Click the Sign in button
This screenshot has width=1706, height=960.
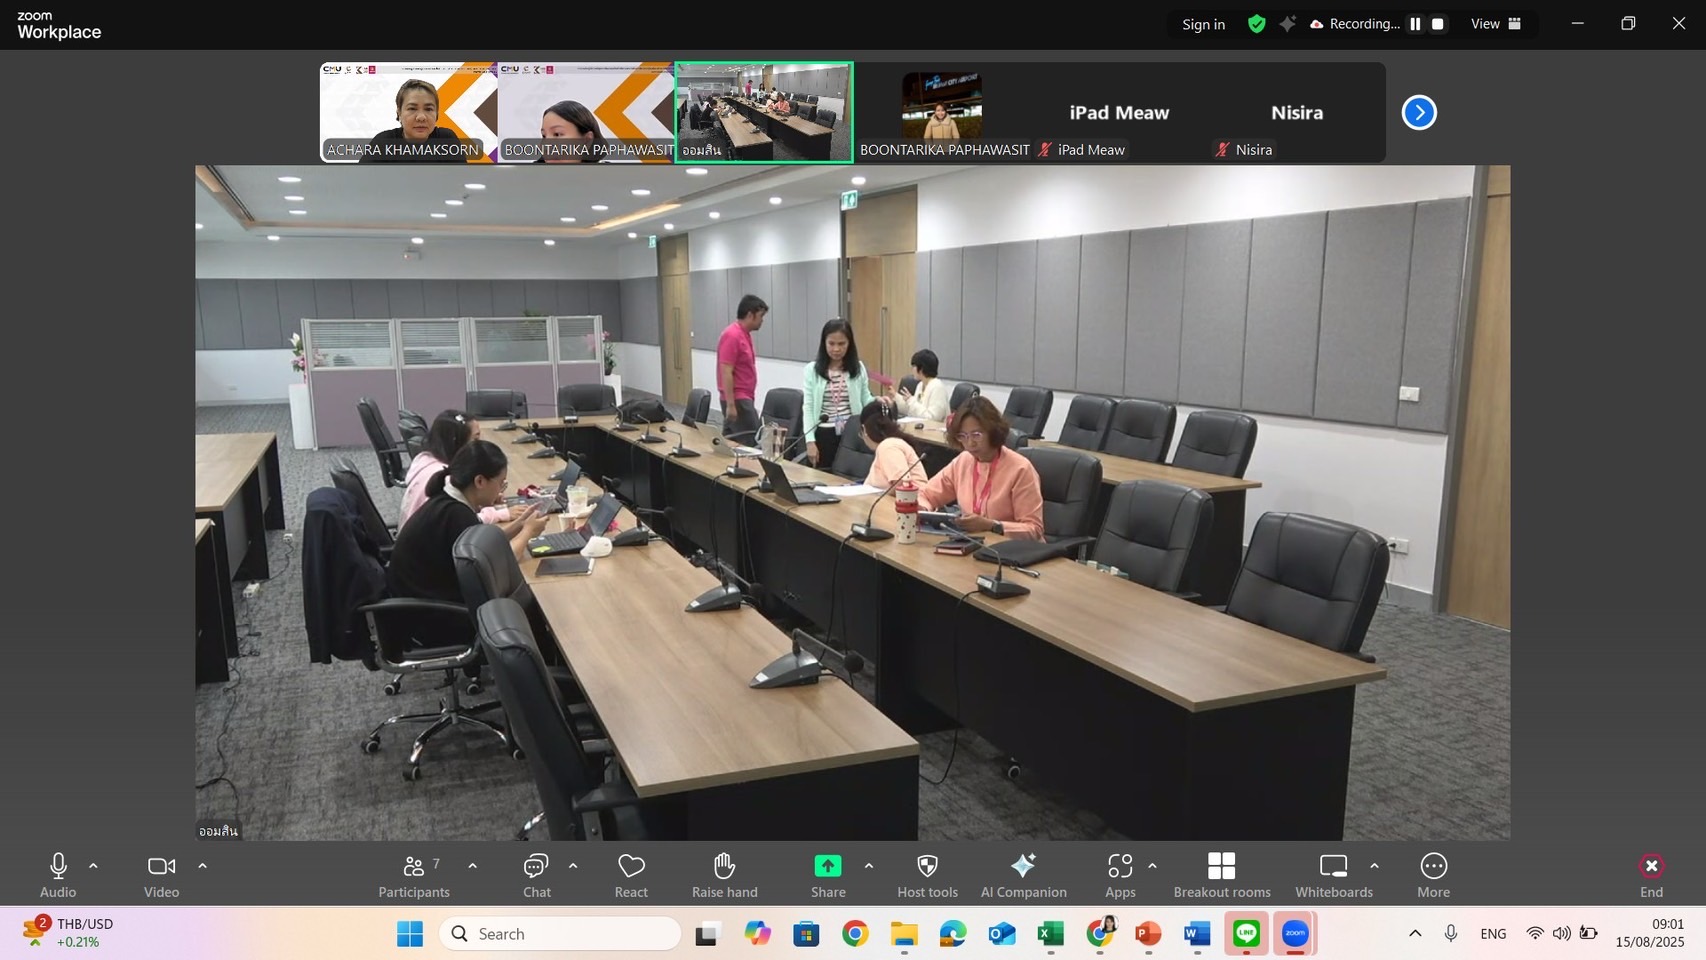click(x=1203, y=24)
